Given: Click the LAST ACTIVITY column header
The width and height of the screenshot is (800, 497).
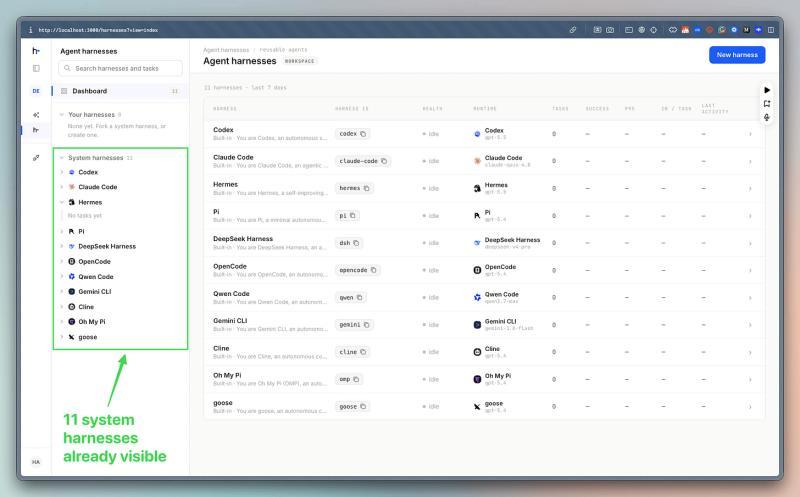Looking at the screenshot, I should (x=715, y=108).
